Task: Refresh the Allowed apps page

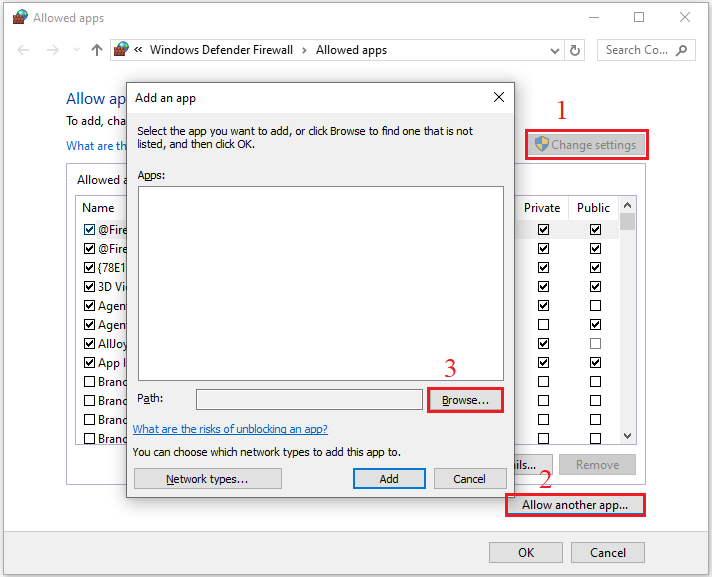Action: coord(575,50)
